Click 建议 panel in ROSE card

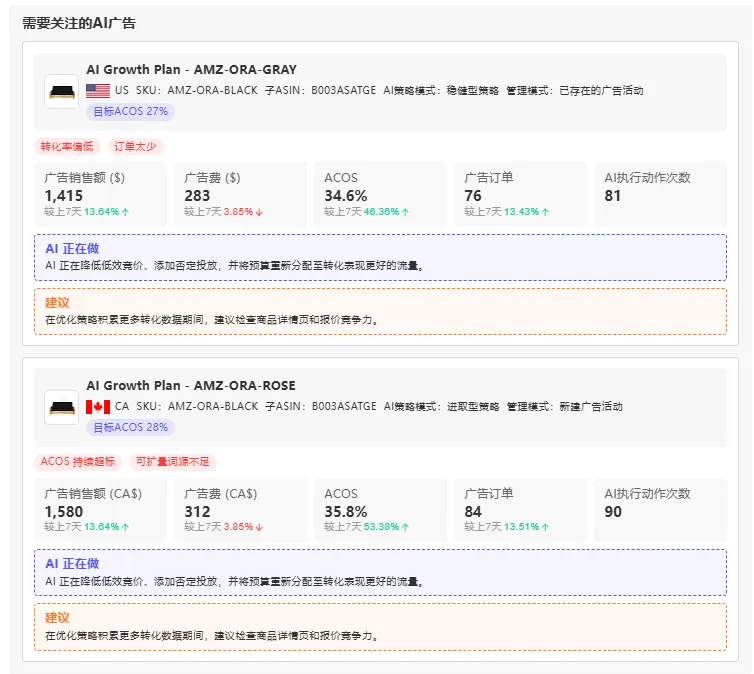[380, 627]
